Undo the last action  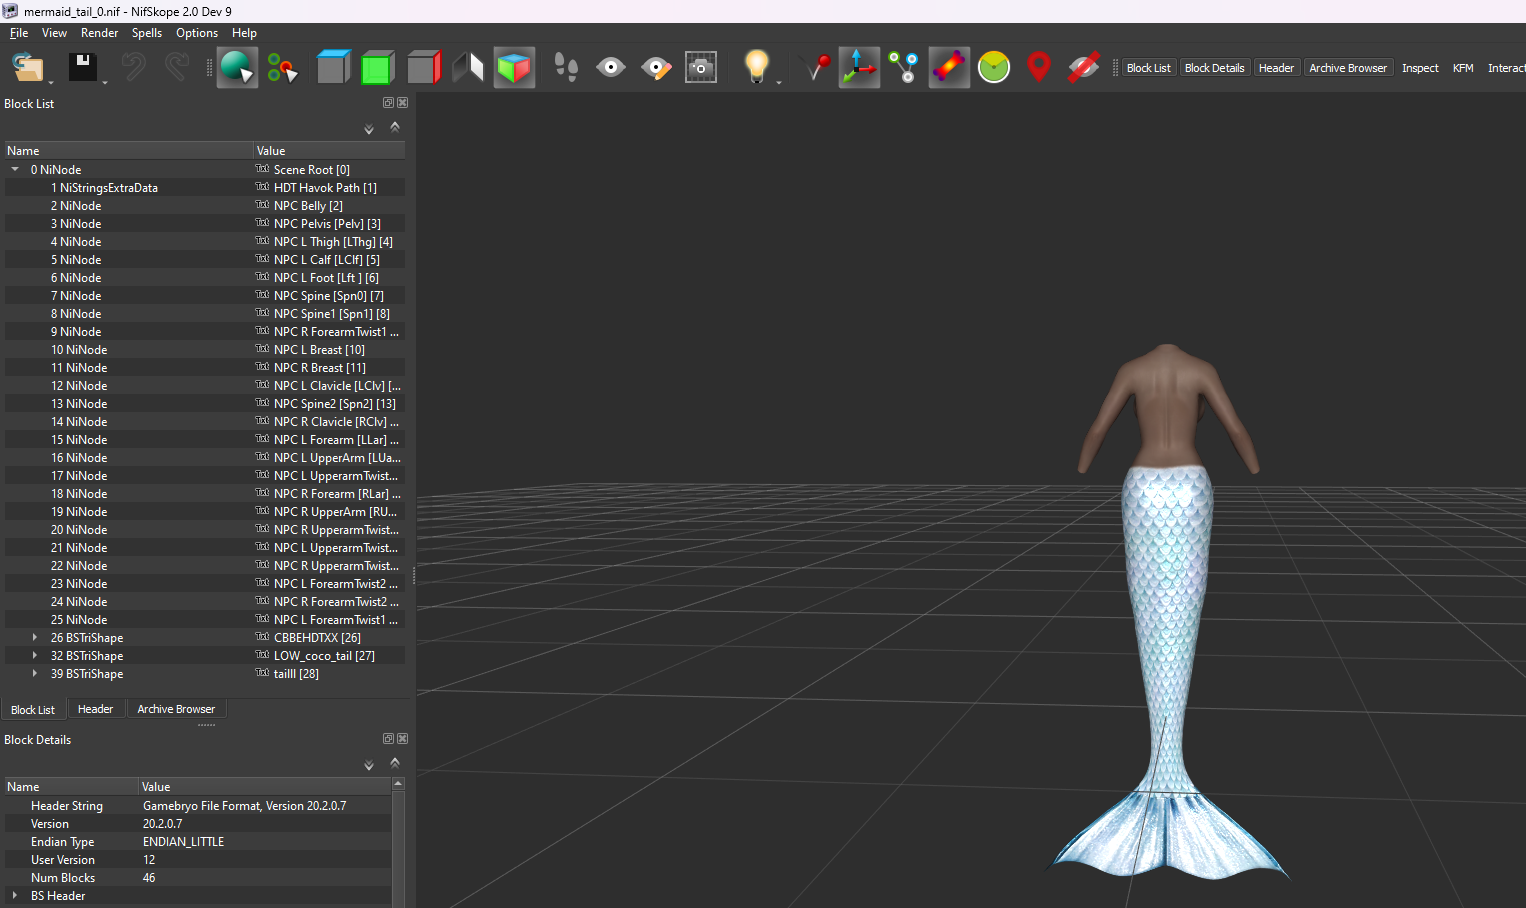tap(133, 68)
